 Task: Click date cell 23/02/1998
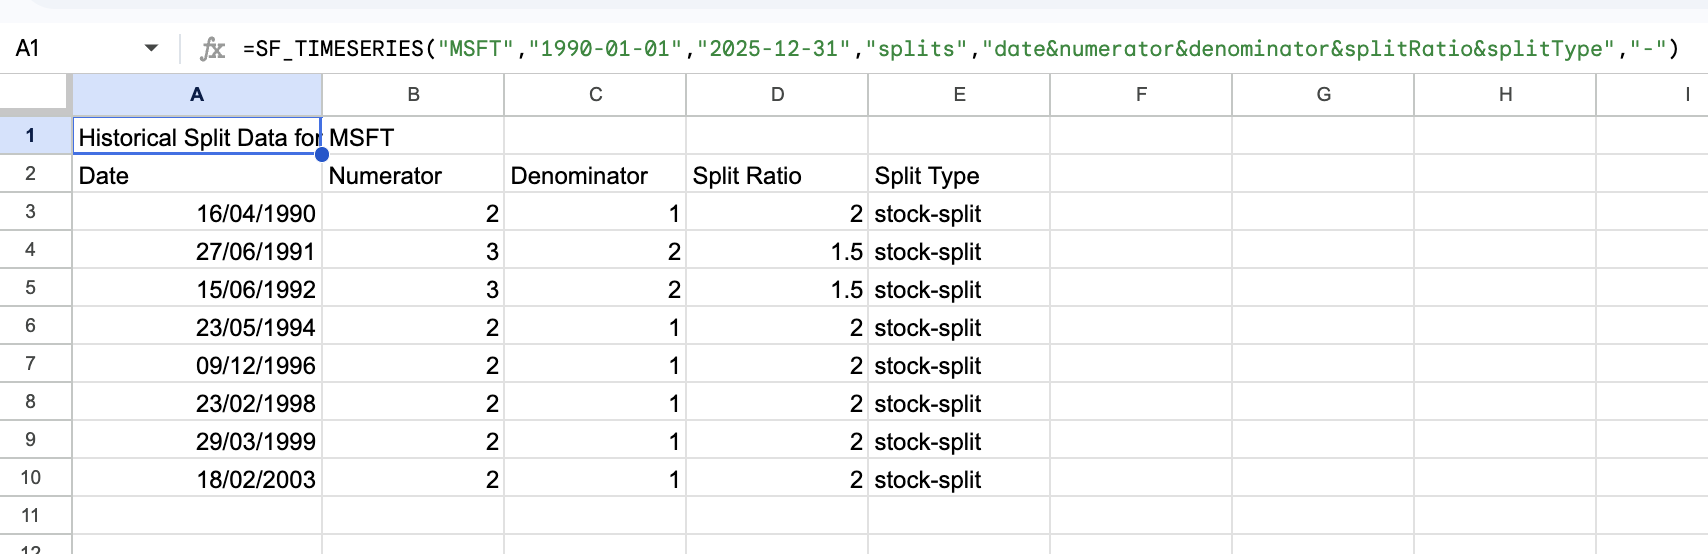click(x=197, y=402)
